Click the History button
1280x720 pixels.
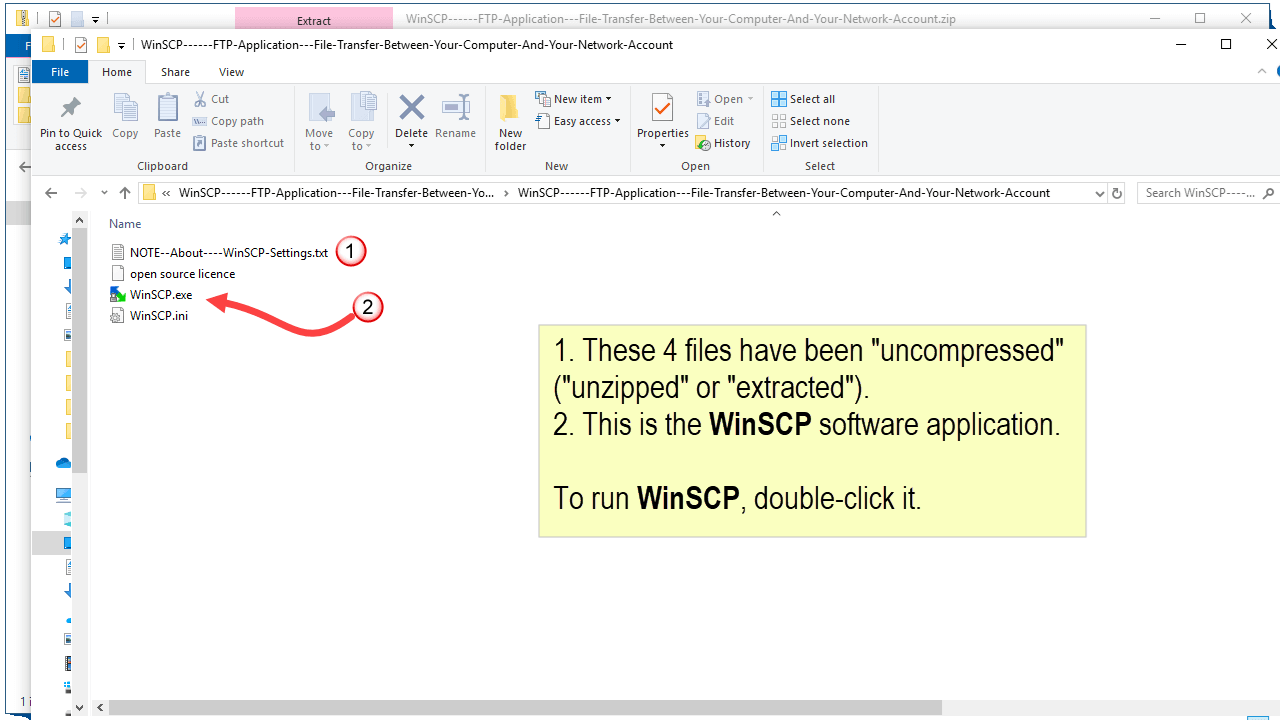[x=723, y=143]
